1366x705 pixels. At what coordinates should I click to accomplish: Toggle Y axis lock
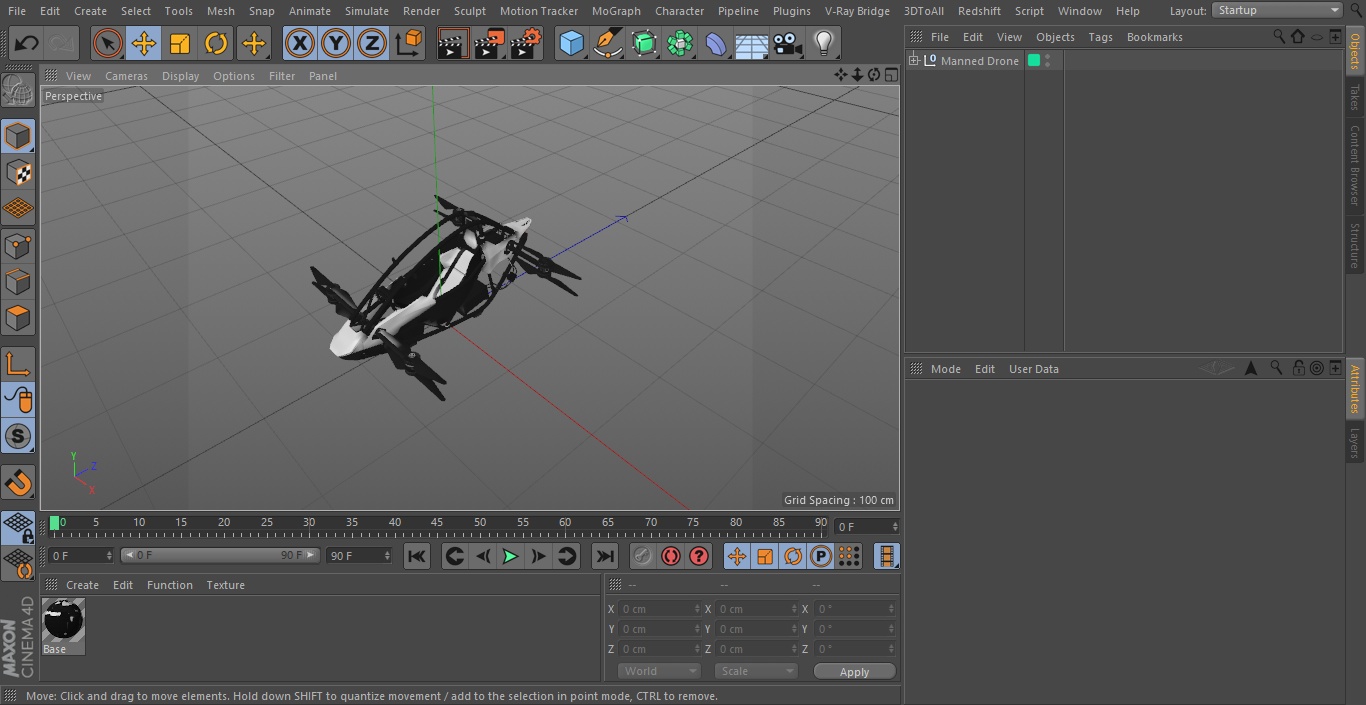click(336, 43)
